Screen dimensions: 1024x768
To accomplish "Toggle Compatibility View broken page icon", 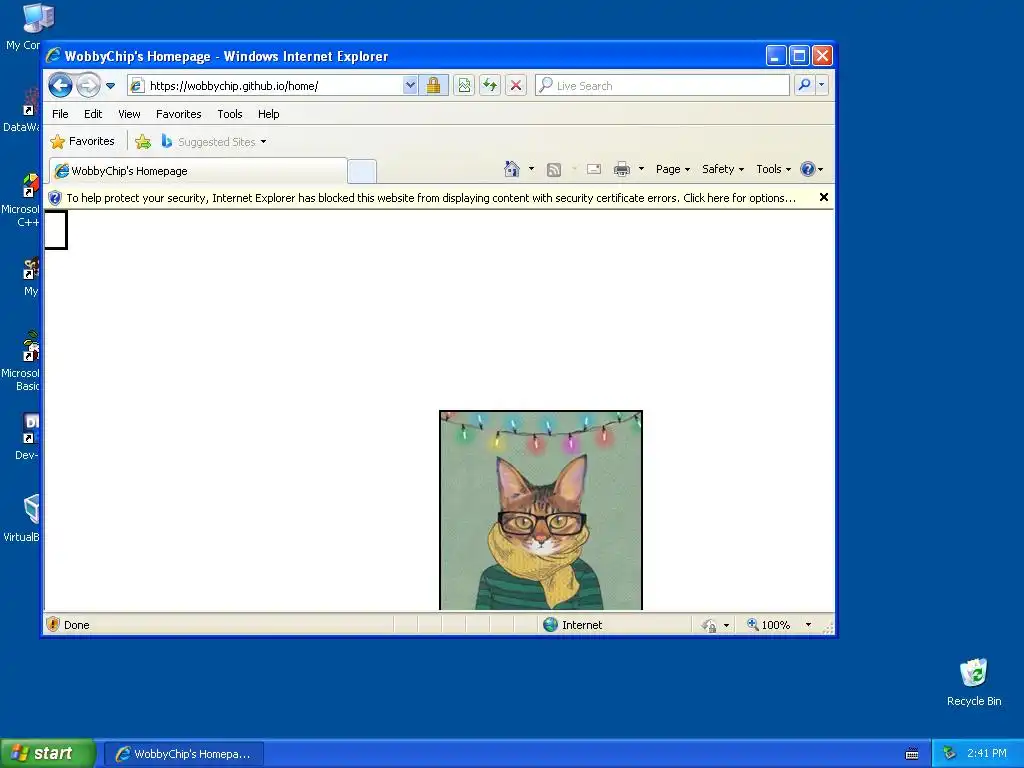I will pyautogui.click(x=464, y=86).
